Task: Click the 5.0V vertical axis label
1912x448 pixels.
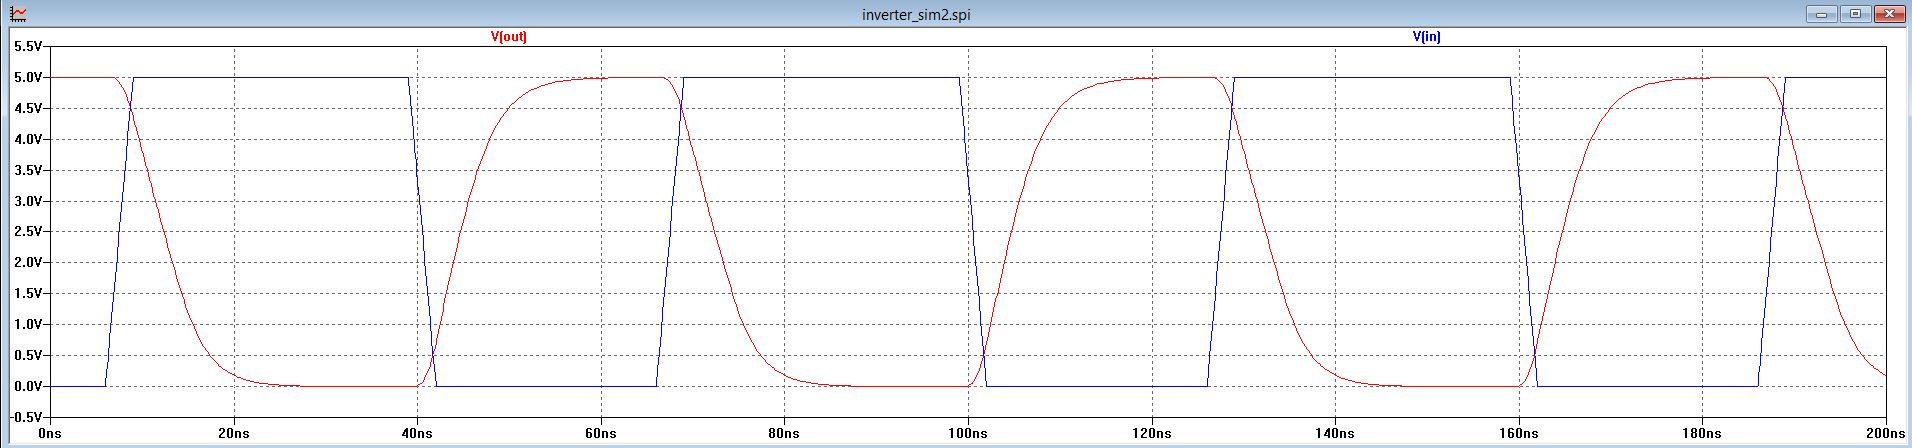Action: [28, 77]
